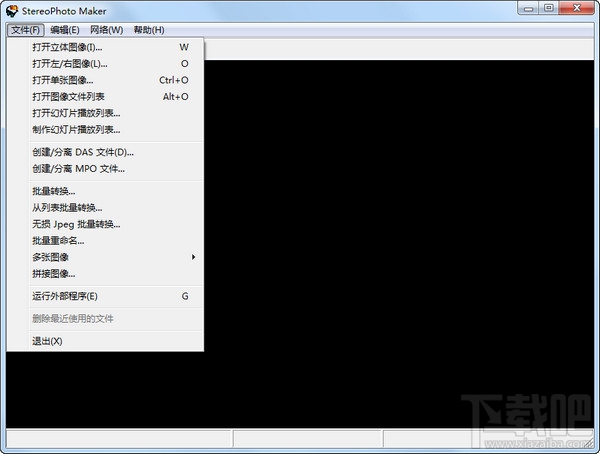This screenshot has height=454, width=600.
Task: Select 运行外部程序(E) menu item
Action: click(105, 296)
